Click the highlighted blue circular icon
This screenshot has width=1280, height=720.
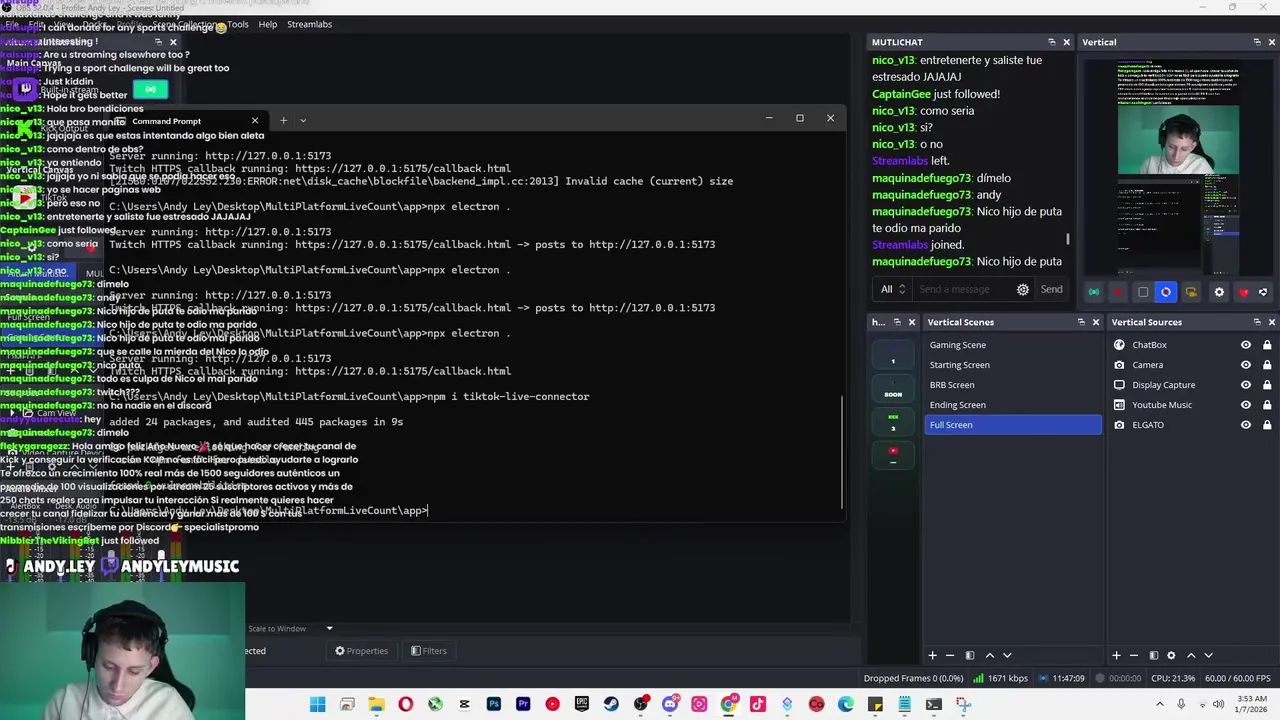pyautogui.click(x=1166, y=292)
